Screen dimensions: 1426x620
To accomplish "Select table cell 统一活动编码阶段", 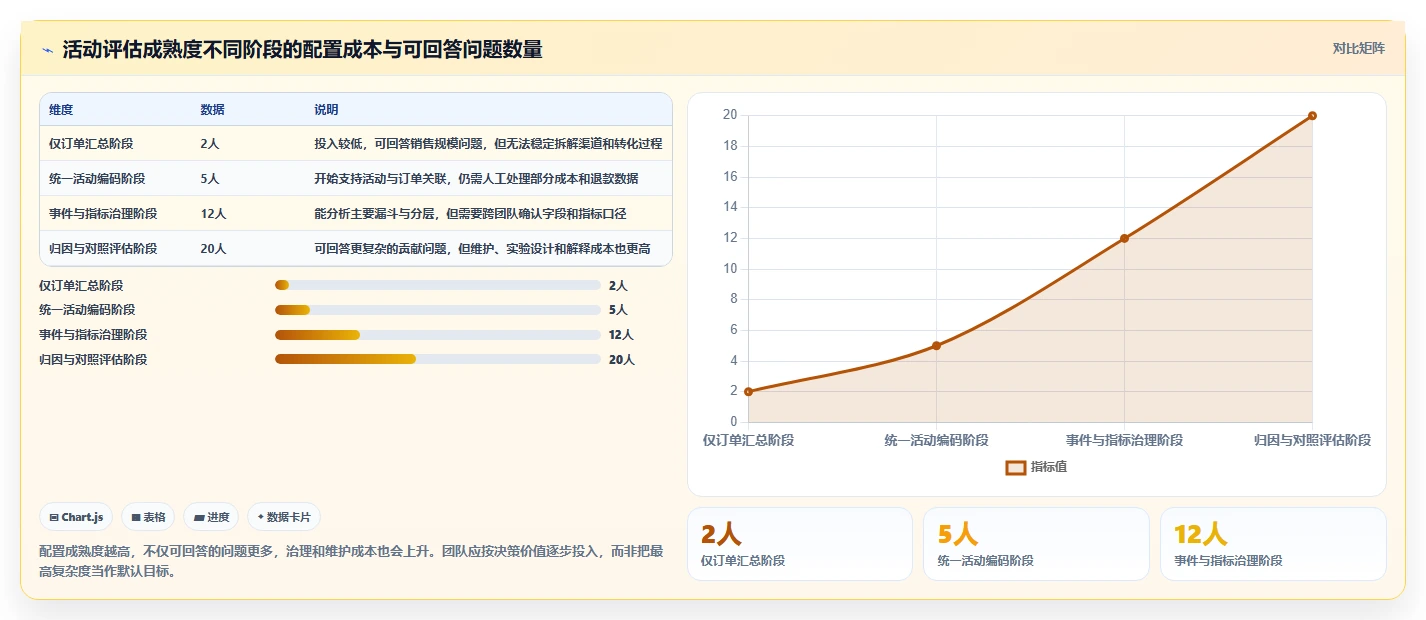I will (x=97, y=179).
